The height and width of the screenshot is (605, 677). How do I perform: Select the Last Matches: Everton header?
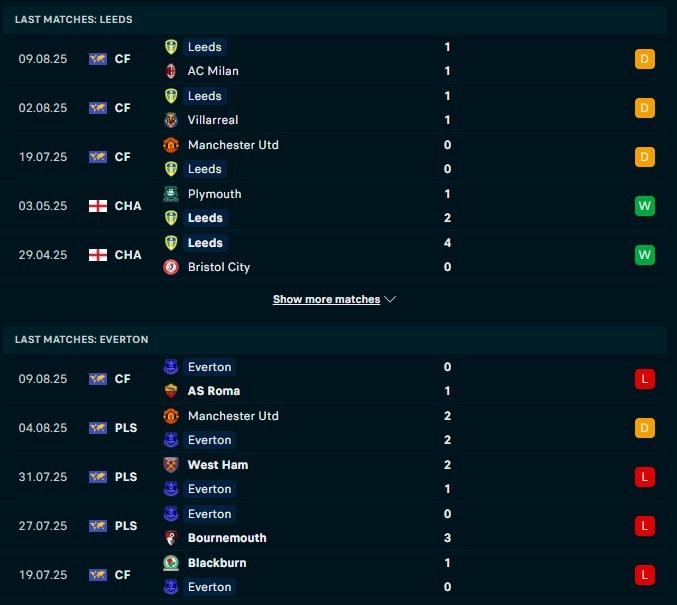coord(82,339)
